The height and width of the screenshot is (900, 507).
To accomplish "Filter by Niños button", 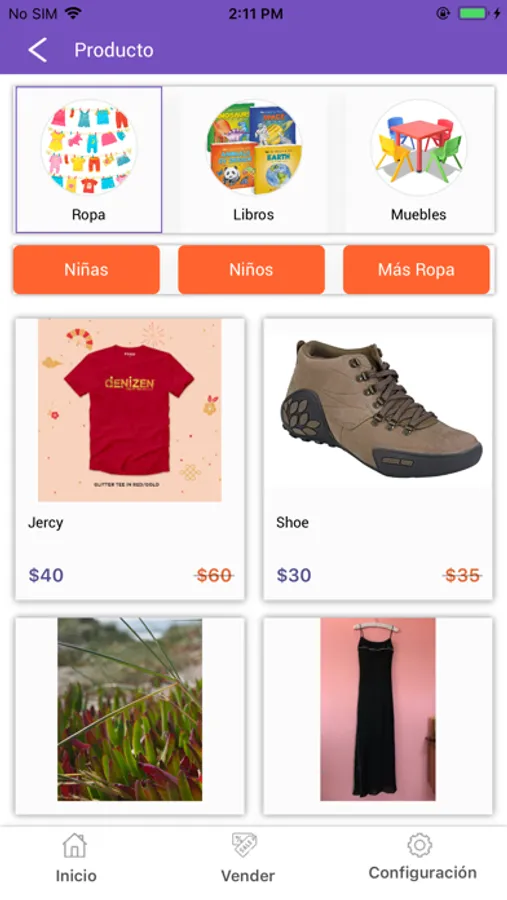I will (x=251, y=270).
